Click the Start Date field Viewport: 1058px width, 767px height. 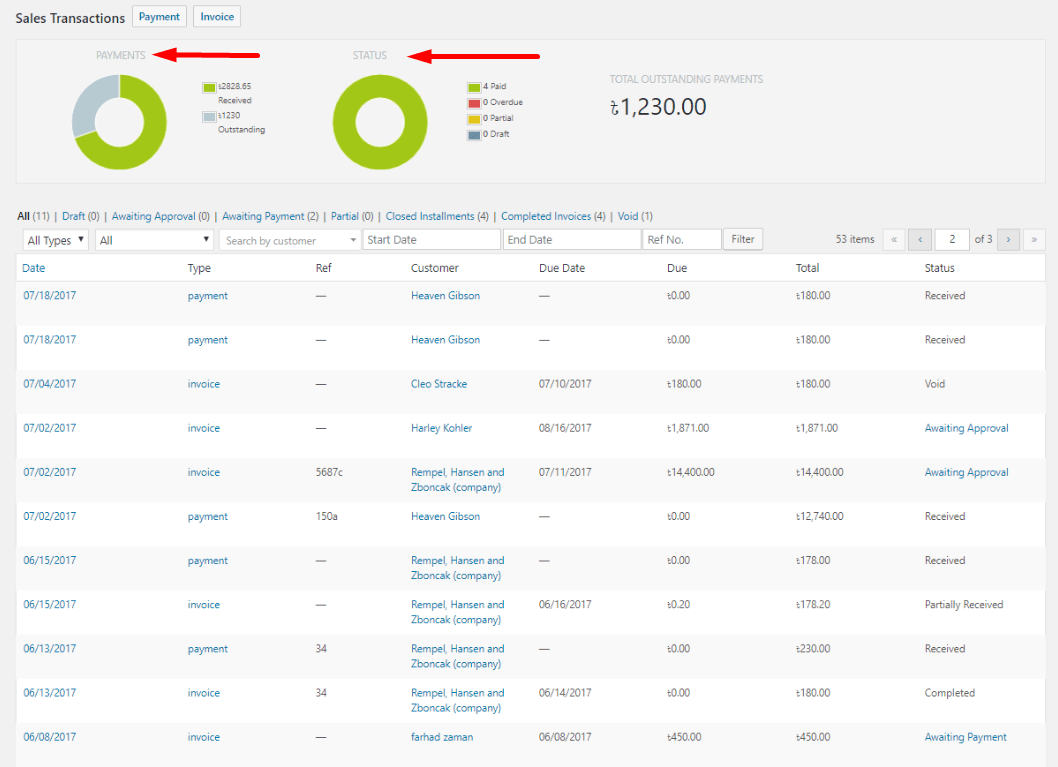click(x=432, y=239)
